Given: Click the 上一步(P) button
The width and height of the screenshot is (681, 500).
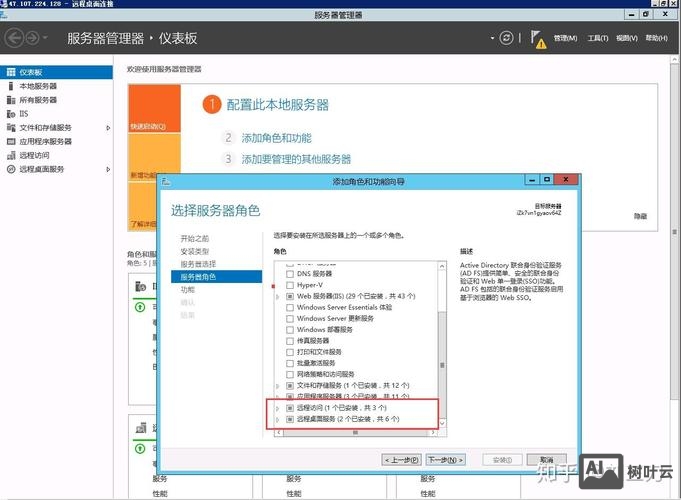Looking at the screenshot, I should 402,460.
